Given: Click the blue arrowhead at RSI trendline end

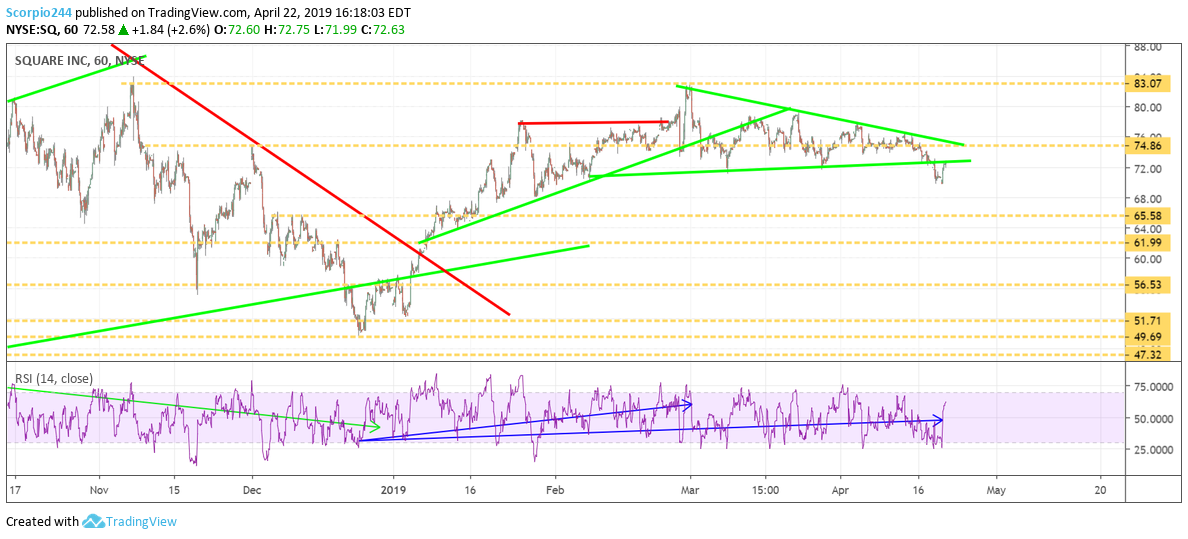Looking at the screenshot, I should 940,419.
